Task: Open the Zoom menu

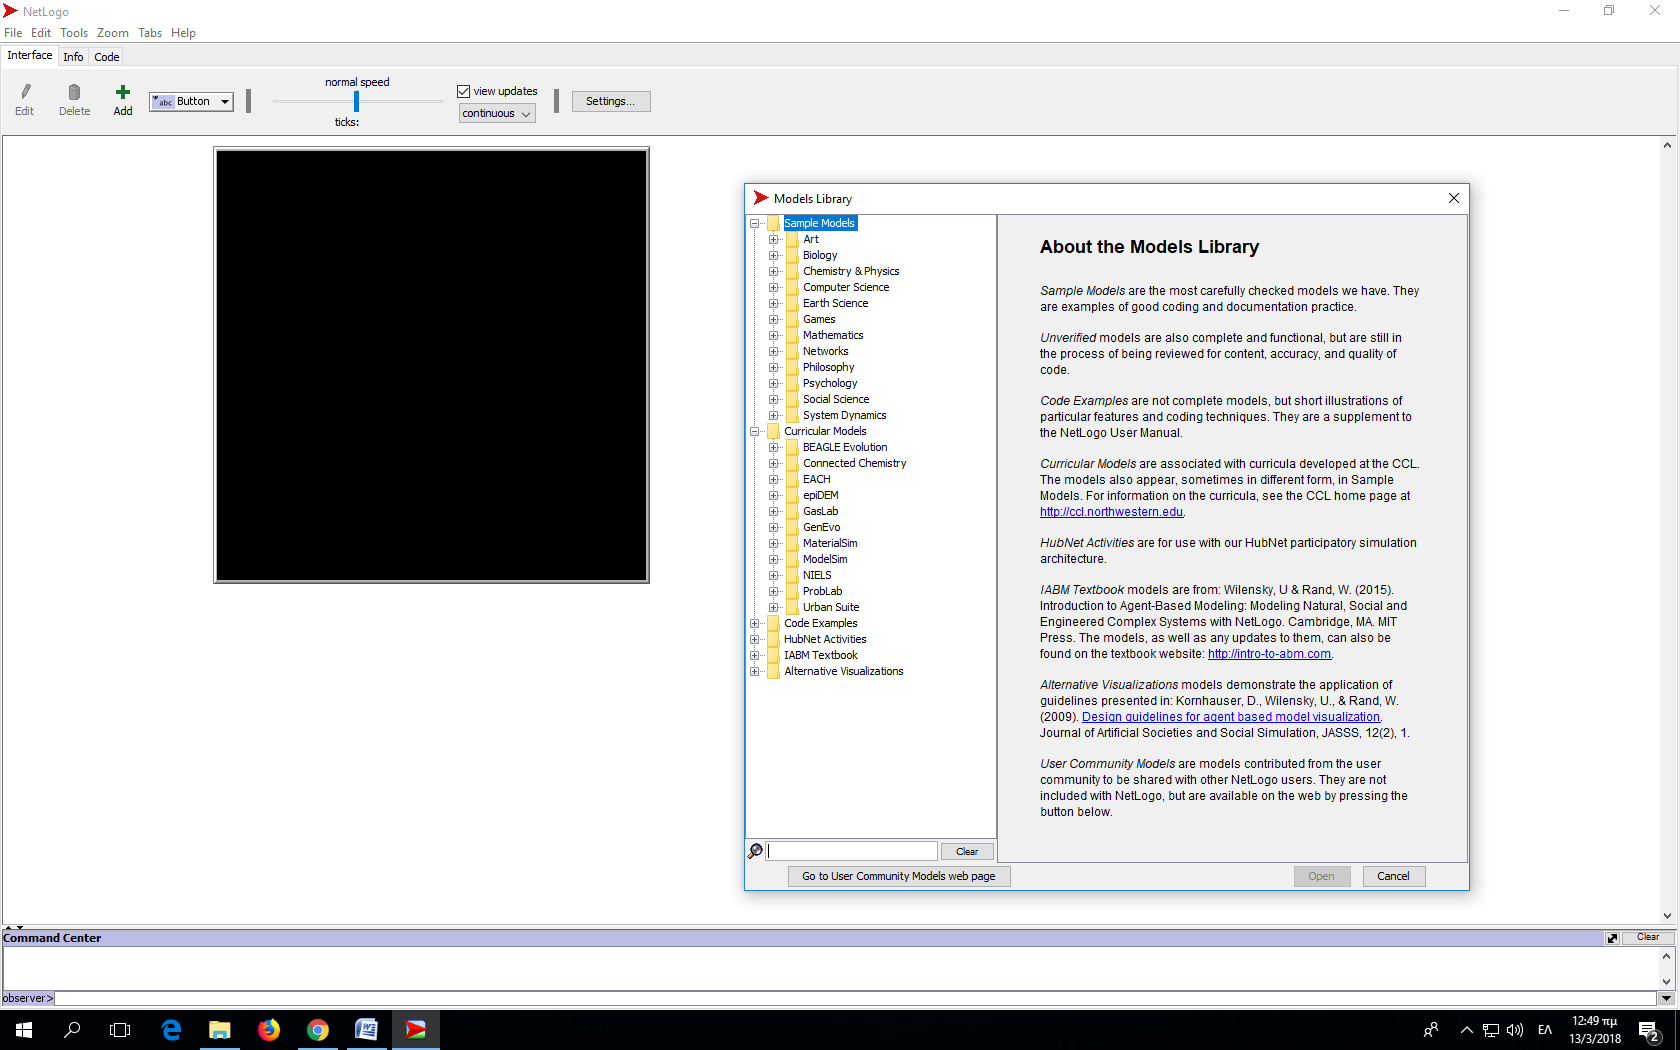Action: tap(113, 33)
